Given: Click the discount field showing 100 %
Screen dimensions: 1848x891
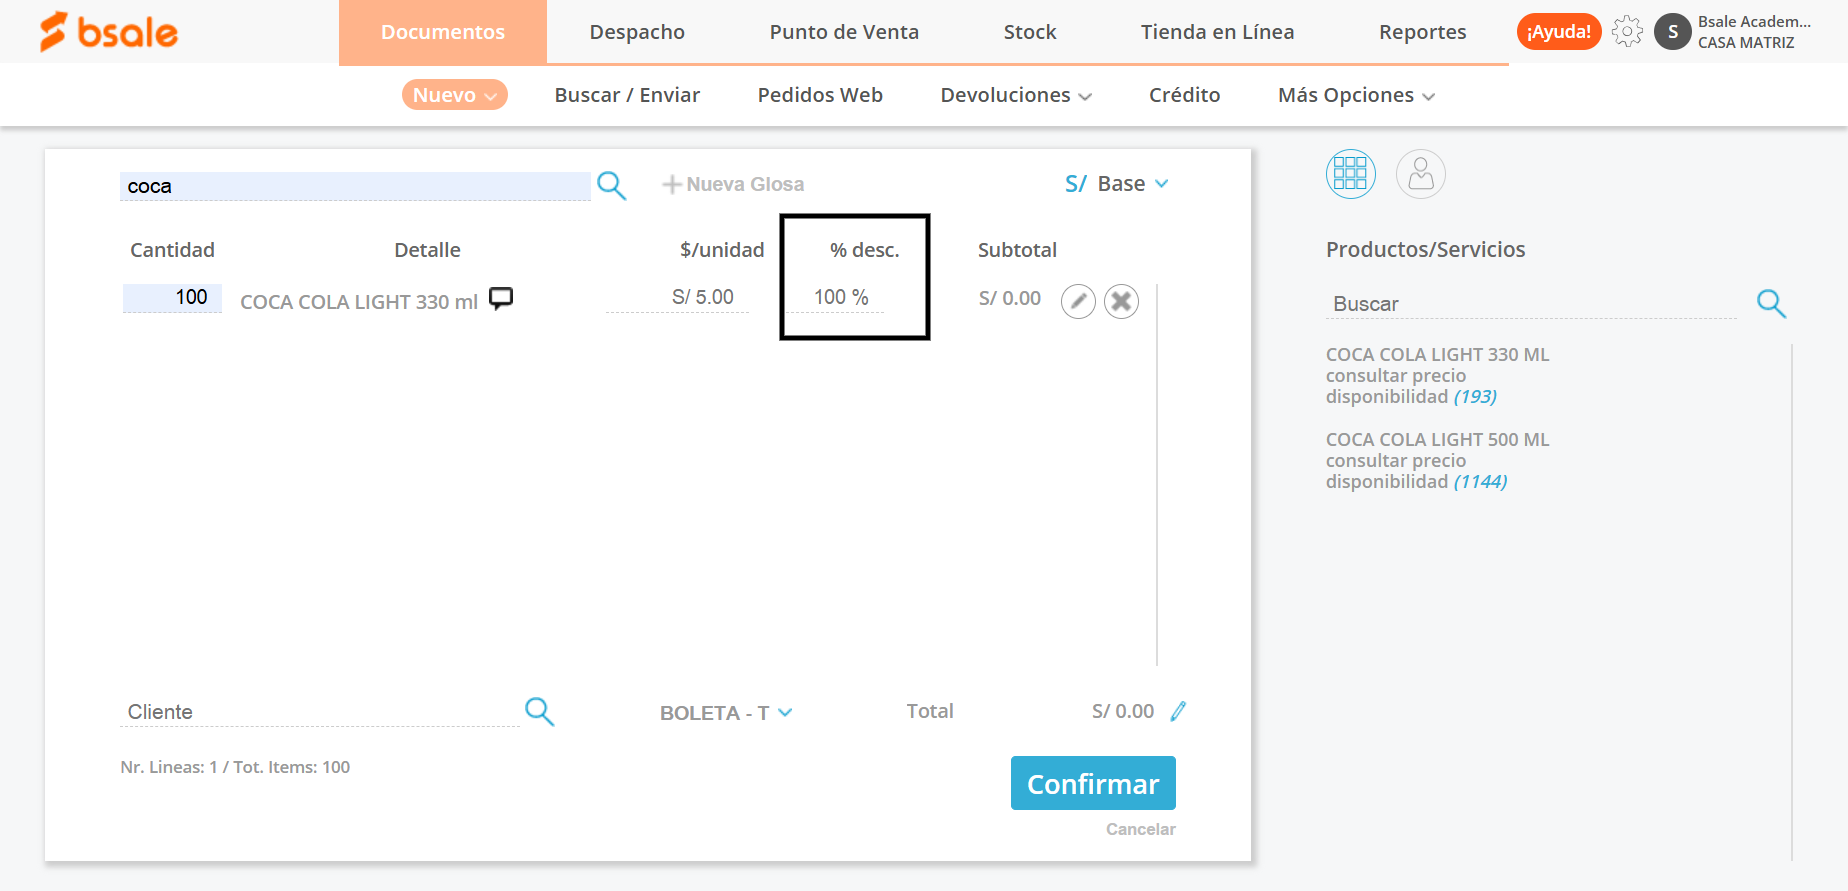Looking at the screenshot, I should click(x=835, y=297).
